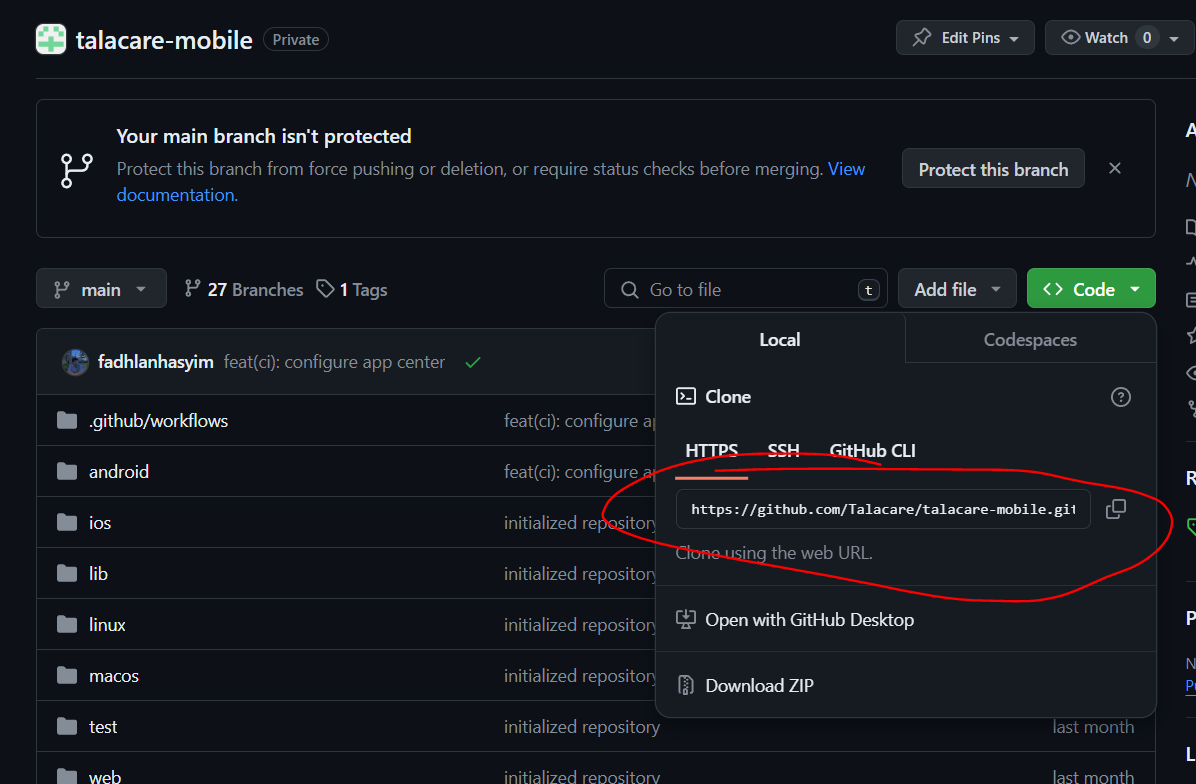Click the Protect this branch button

click(x=992, y=168)
